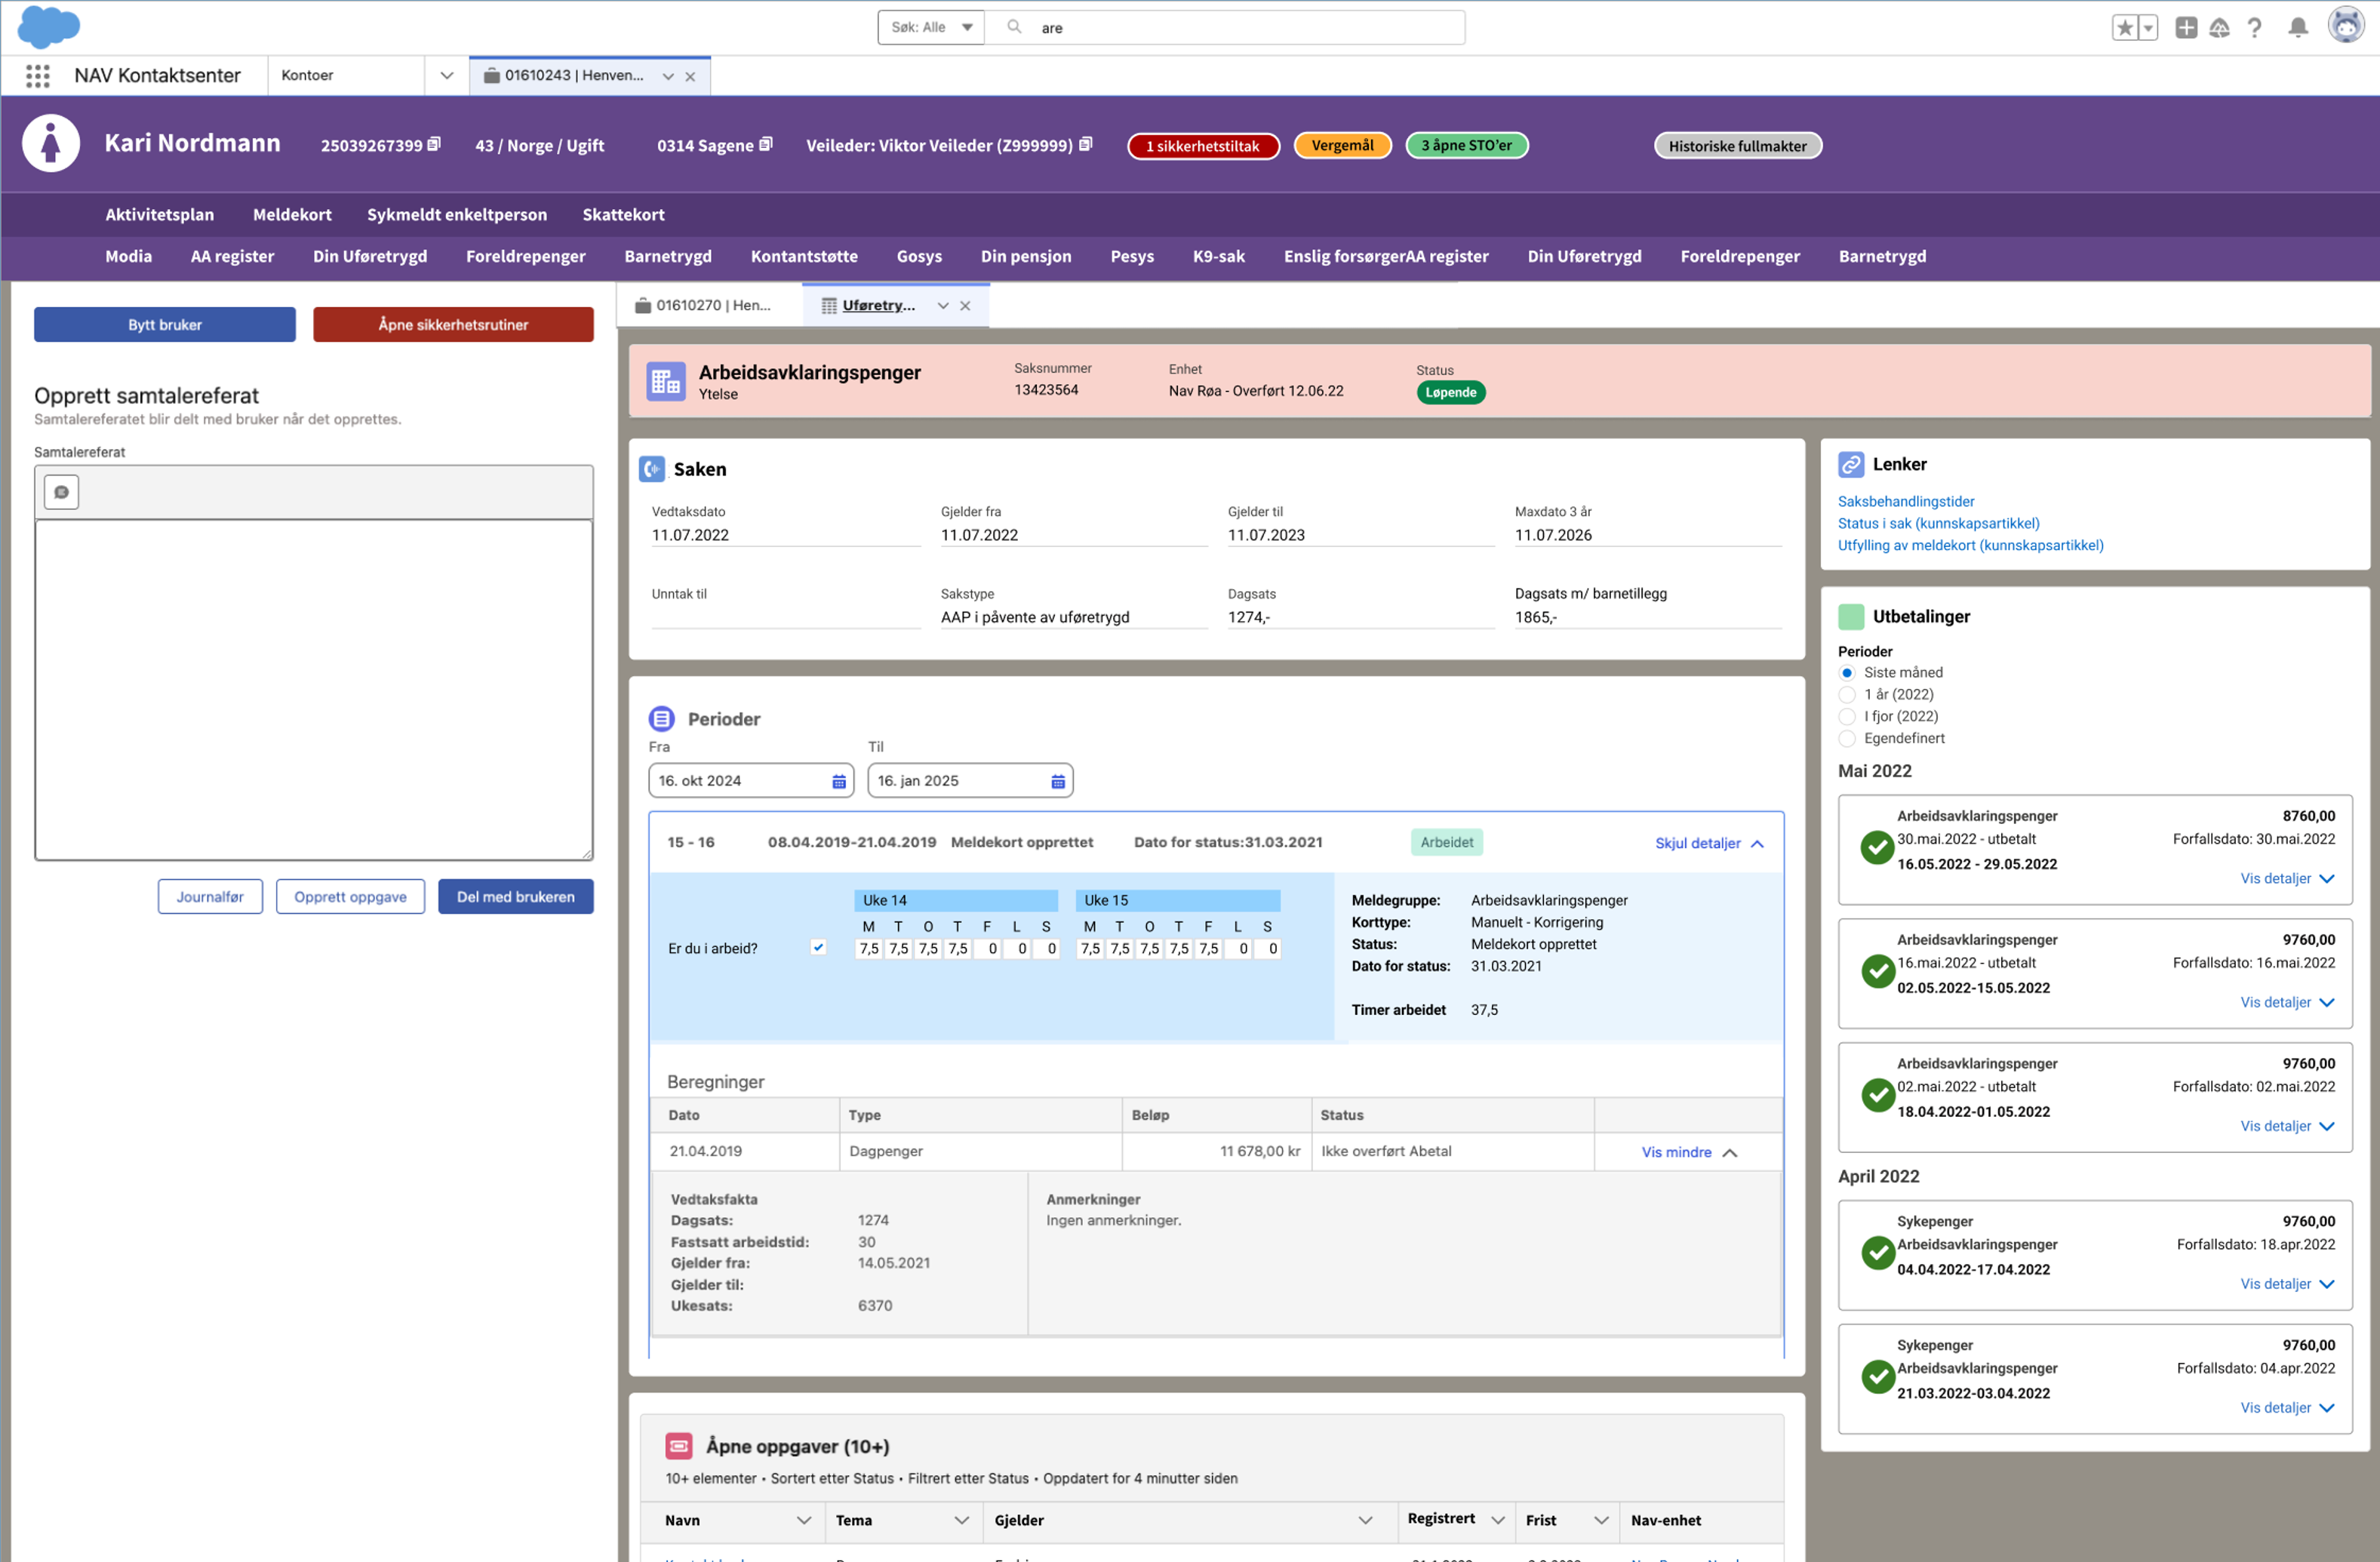Open the Fra date calendar picker icon

[839, 781]
